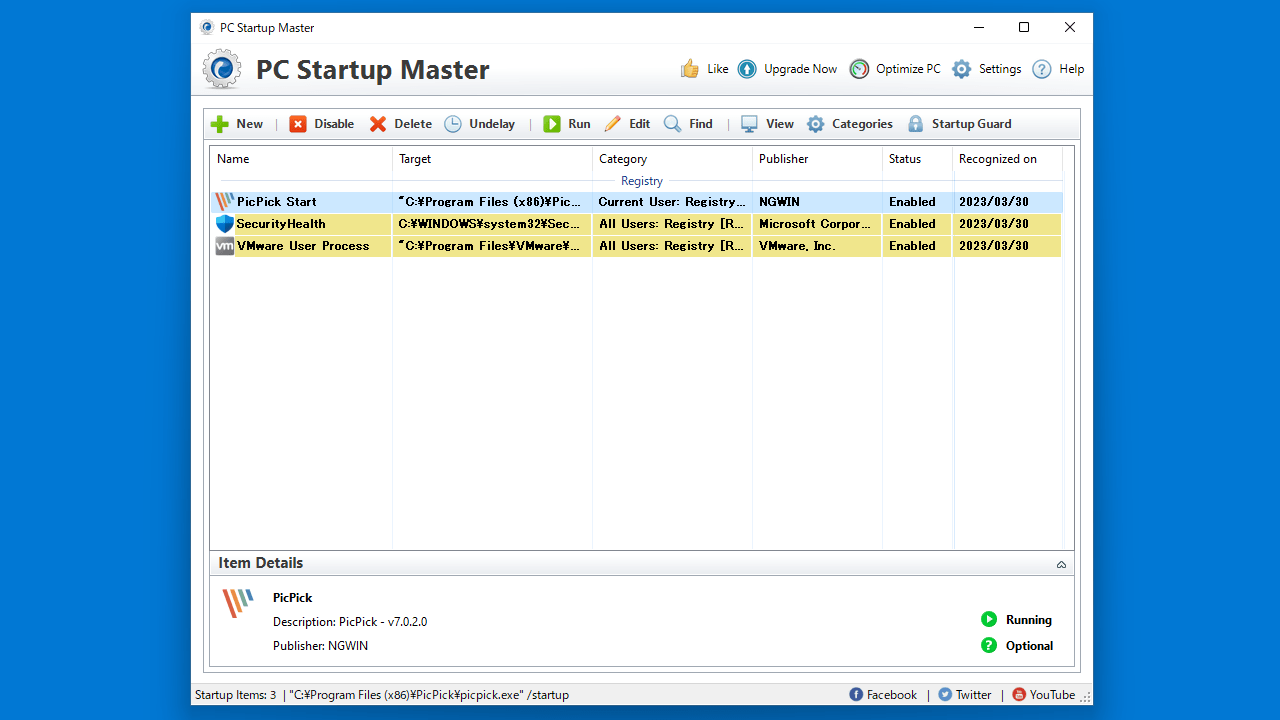This screenshot has width=1280, height=720.
Task: Click the PicPick icon in the list row
Action: [x=225, y=202]
